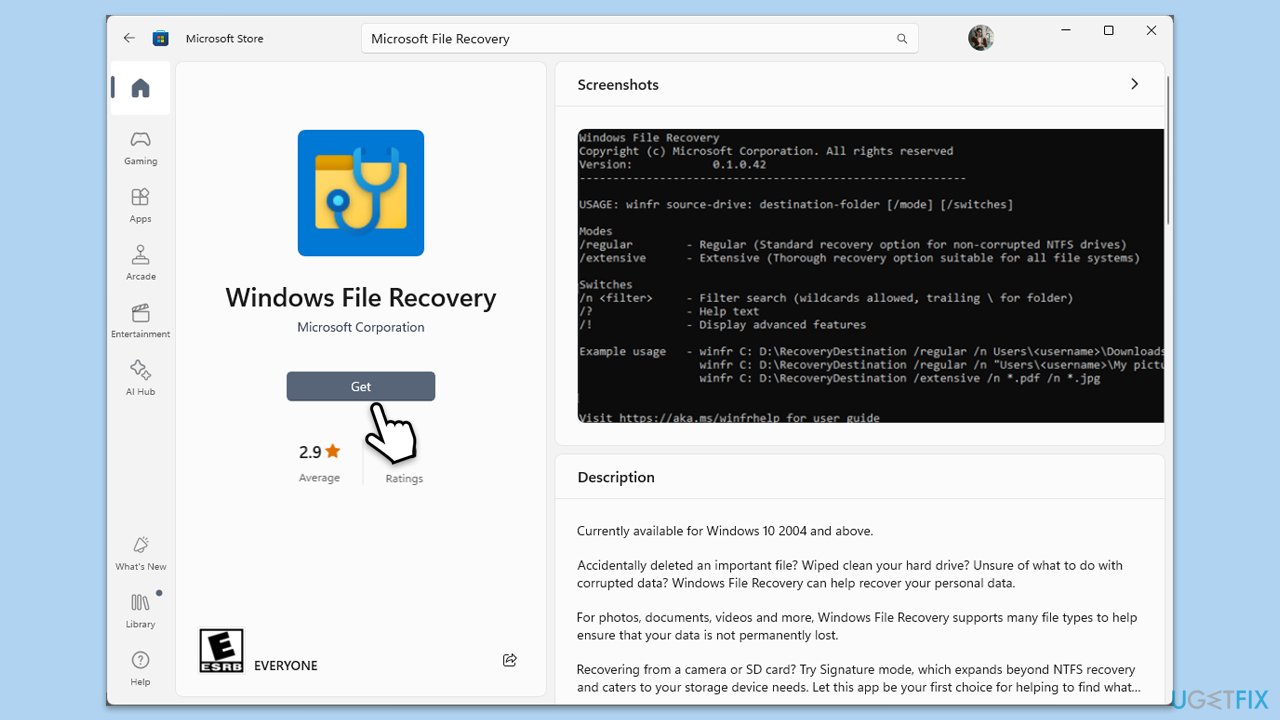Click the vertical scrollbar on the right

point(1168,150)
